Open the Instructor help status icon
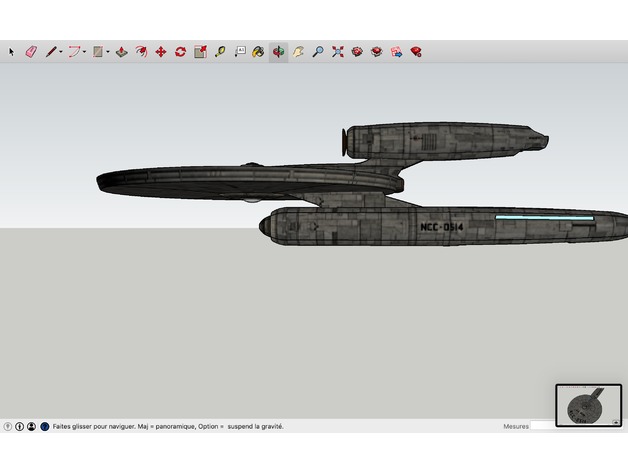628x472 pixels. pyautogui.click(x=45, y=426)
